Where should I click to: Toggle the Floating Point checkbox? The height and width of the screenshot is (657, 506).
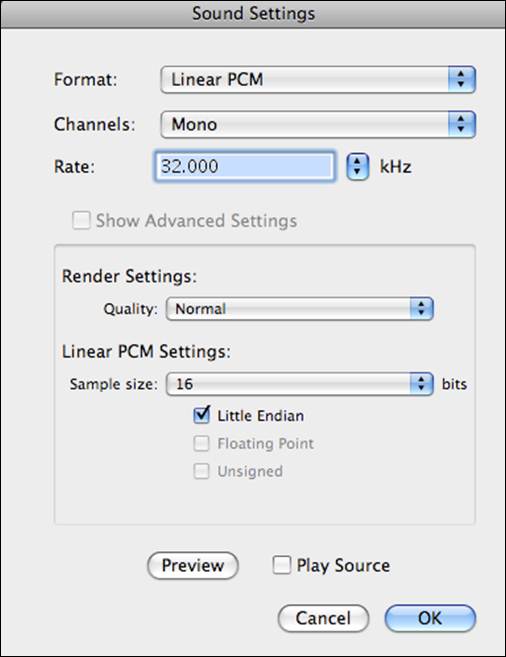[201, 443]
